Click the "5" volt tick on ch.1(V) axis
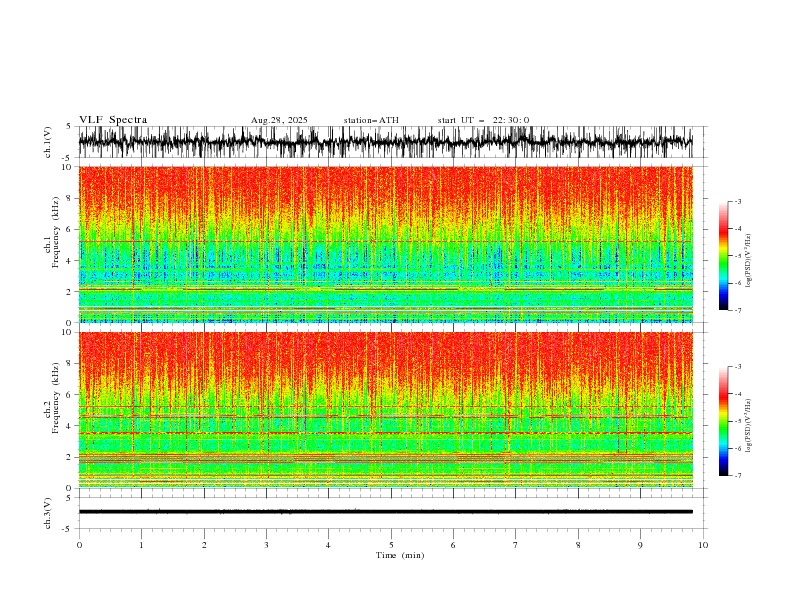The width and height of the screenshot is (792, 612). 68,126
